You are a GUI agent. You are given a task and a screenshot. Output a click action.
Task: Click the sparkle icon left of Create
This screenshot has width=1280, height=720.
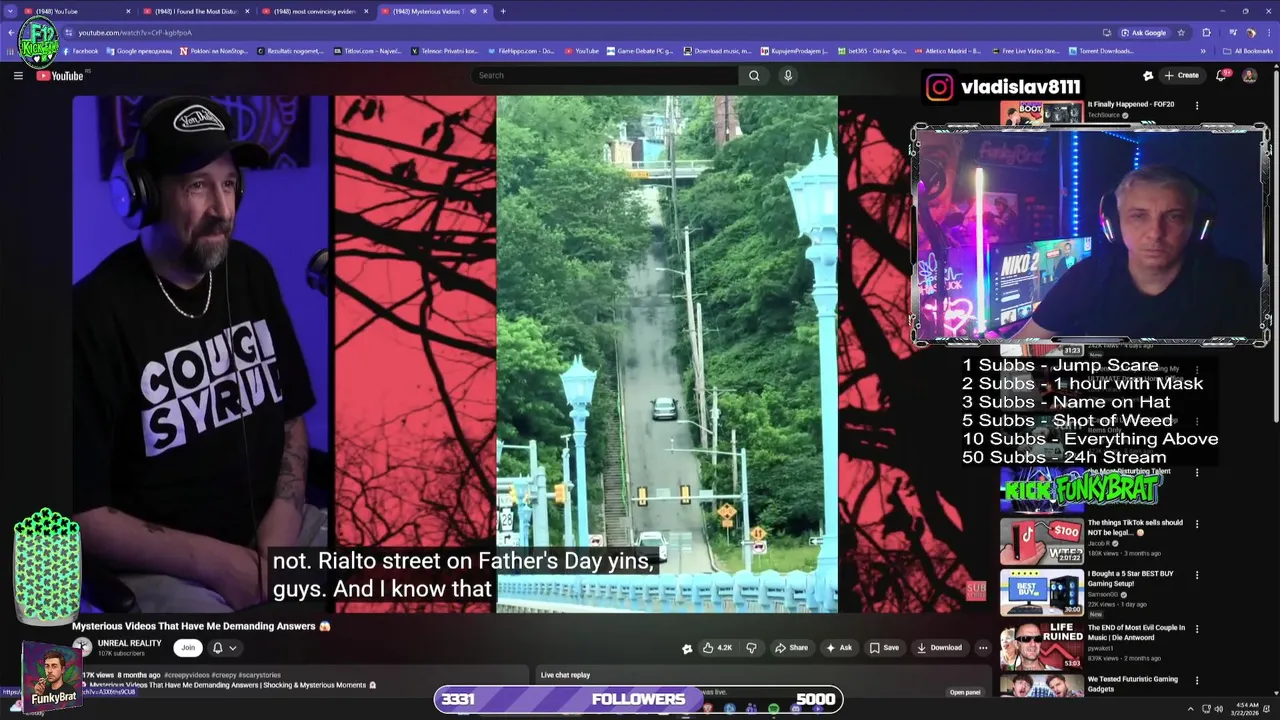[x=1148, y=75]
